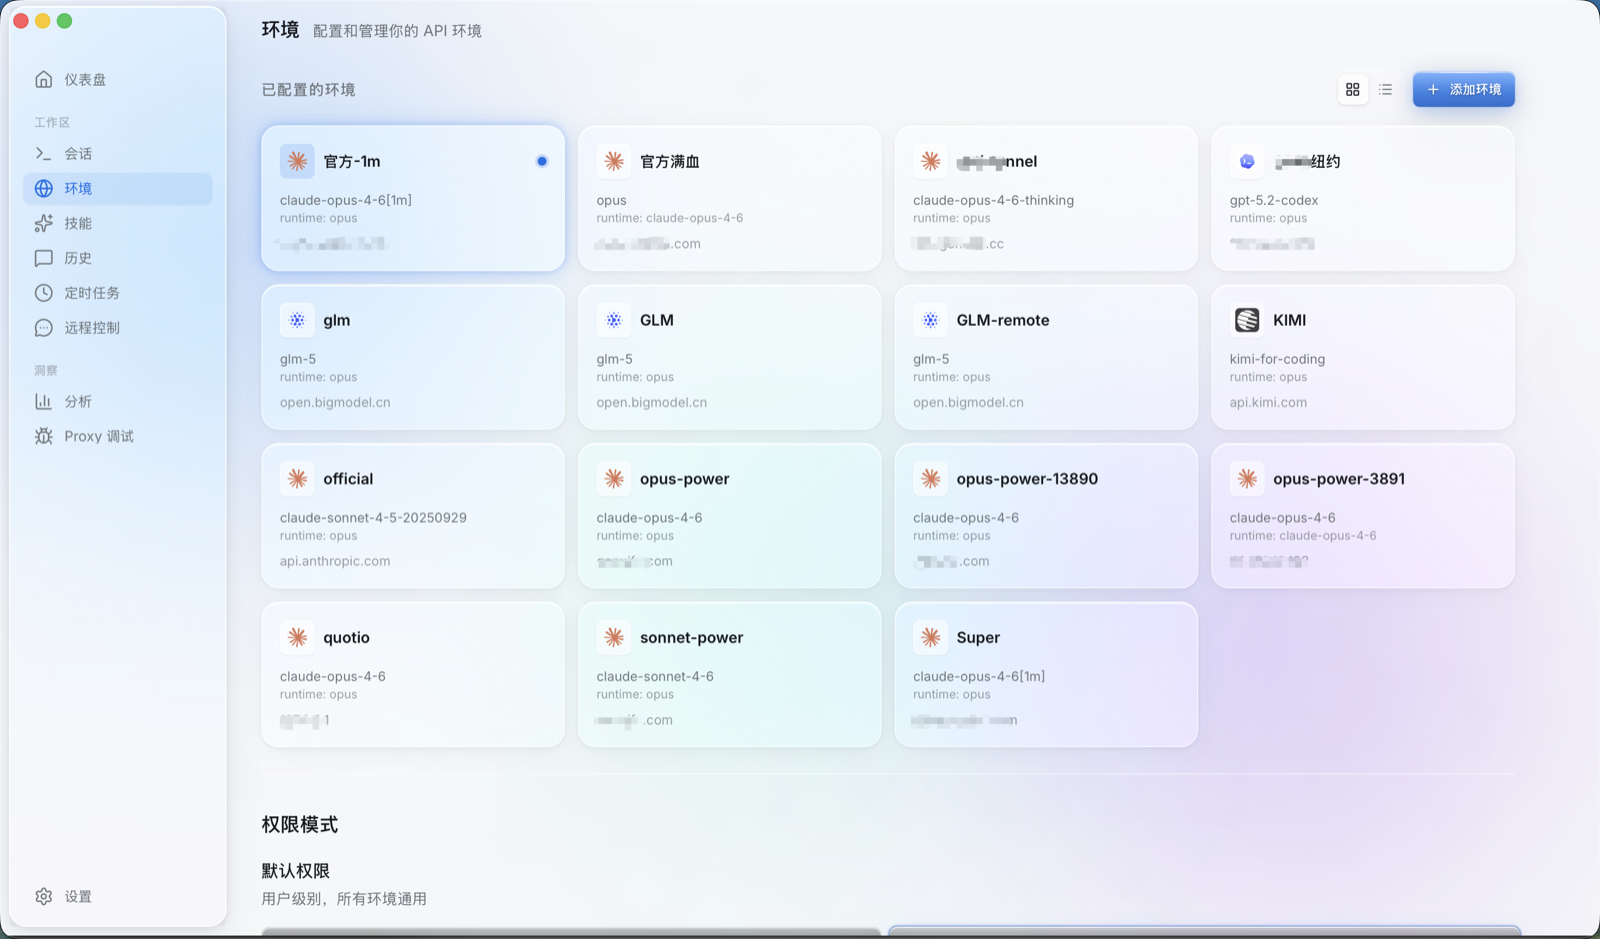Click the Claude icon on official card
Screen dimensions: 1600x939
coord(297,479)
